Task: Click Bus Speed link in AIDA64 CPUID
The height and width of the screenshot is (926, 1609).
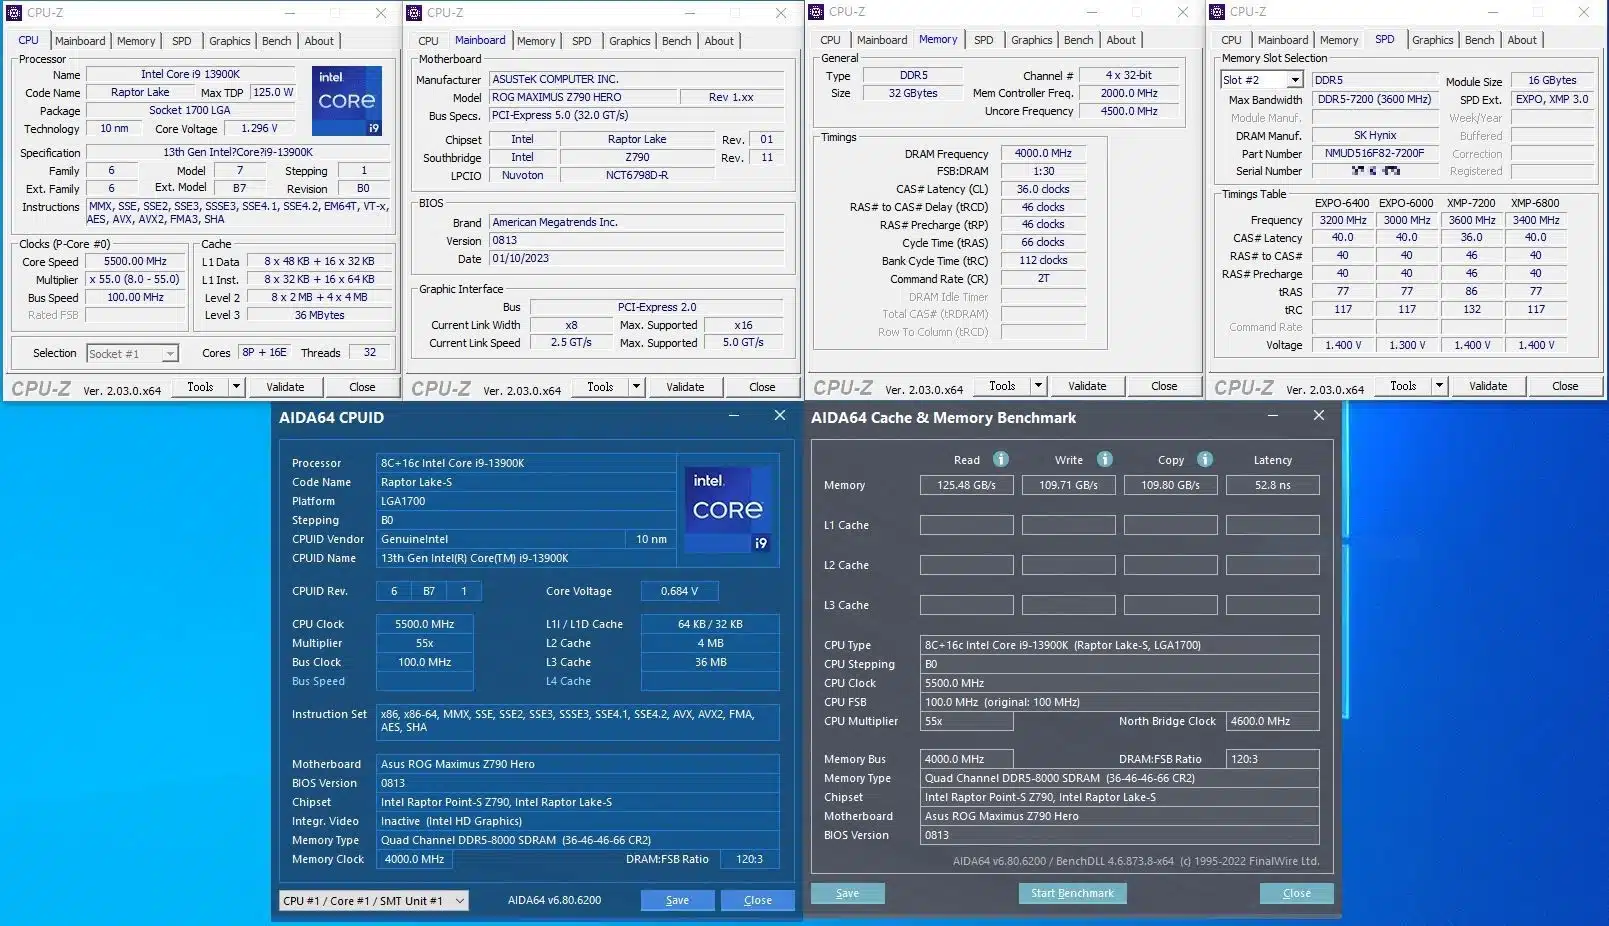Action: coord(318,681)
